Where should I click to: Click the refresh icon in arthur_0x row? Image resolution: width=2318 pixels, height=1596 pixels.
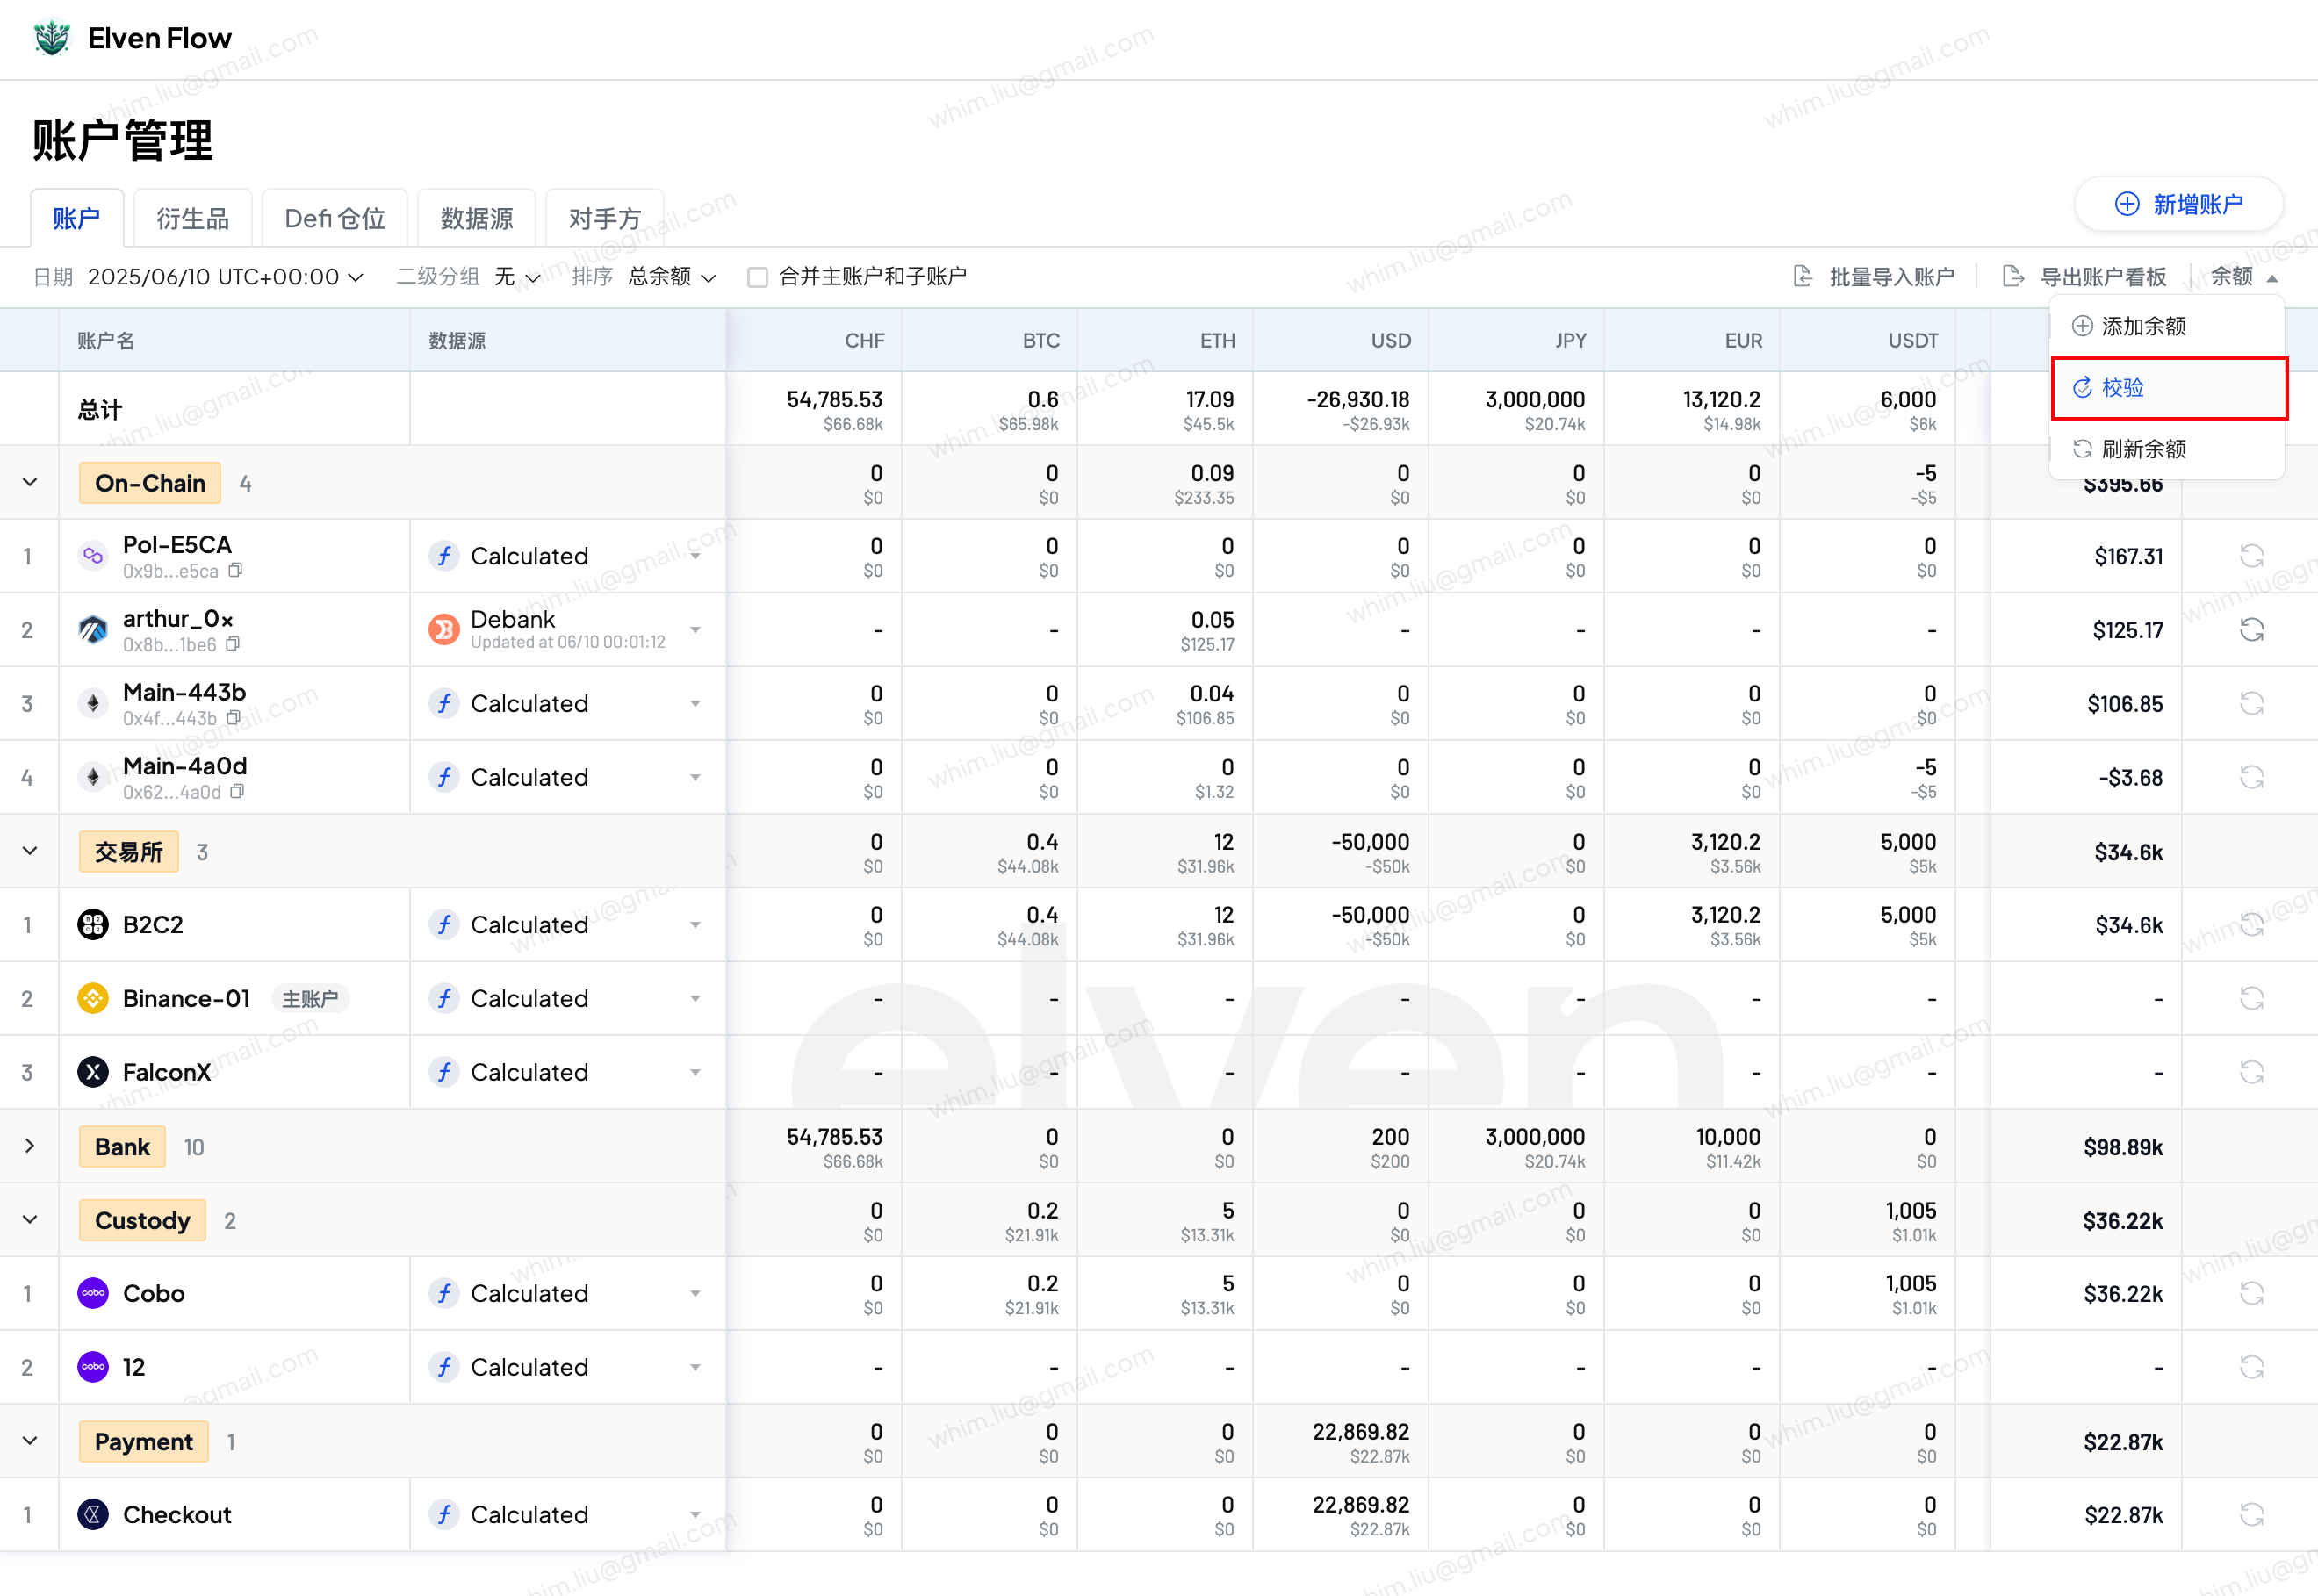(x=2251, y=630)
